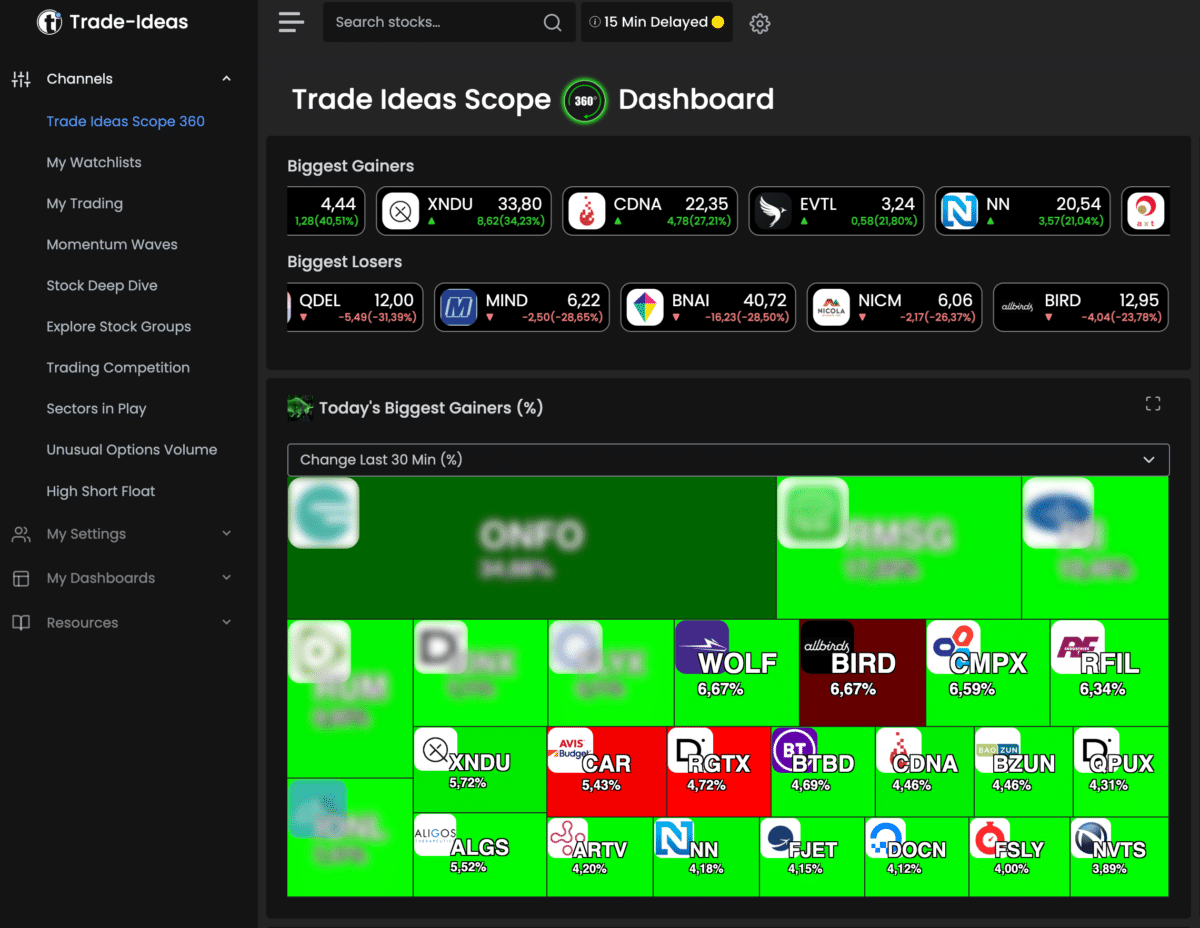Open Stock Deep Dive

[x=102, y=285]
